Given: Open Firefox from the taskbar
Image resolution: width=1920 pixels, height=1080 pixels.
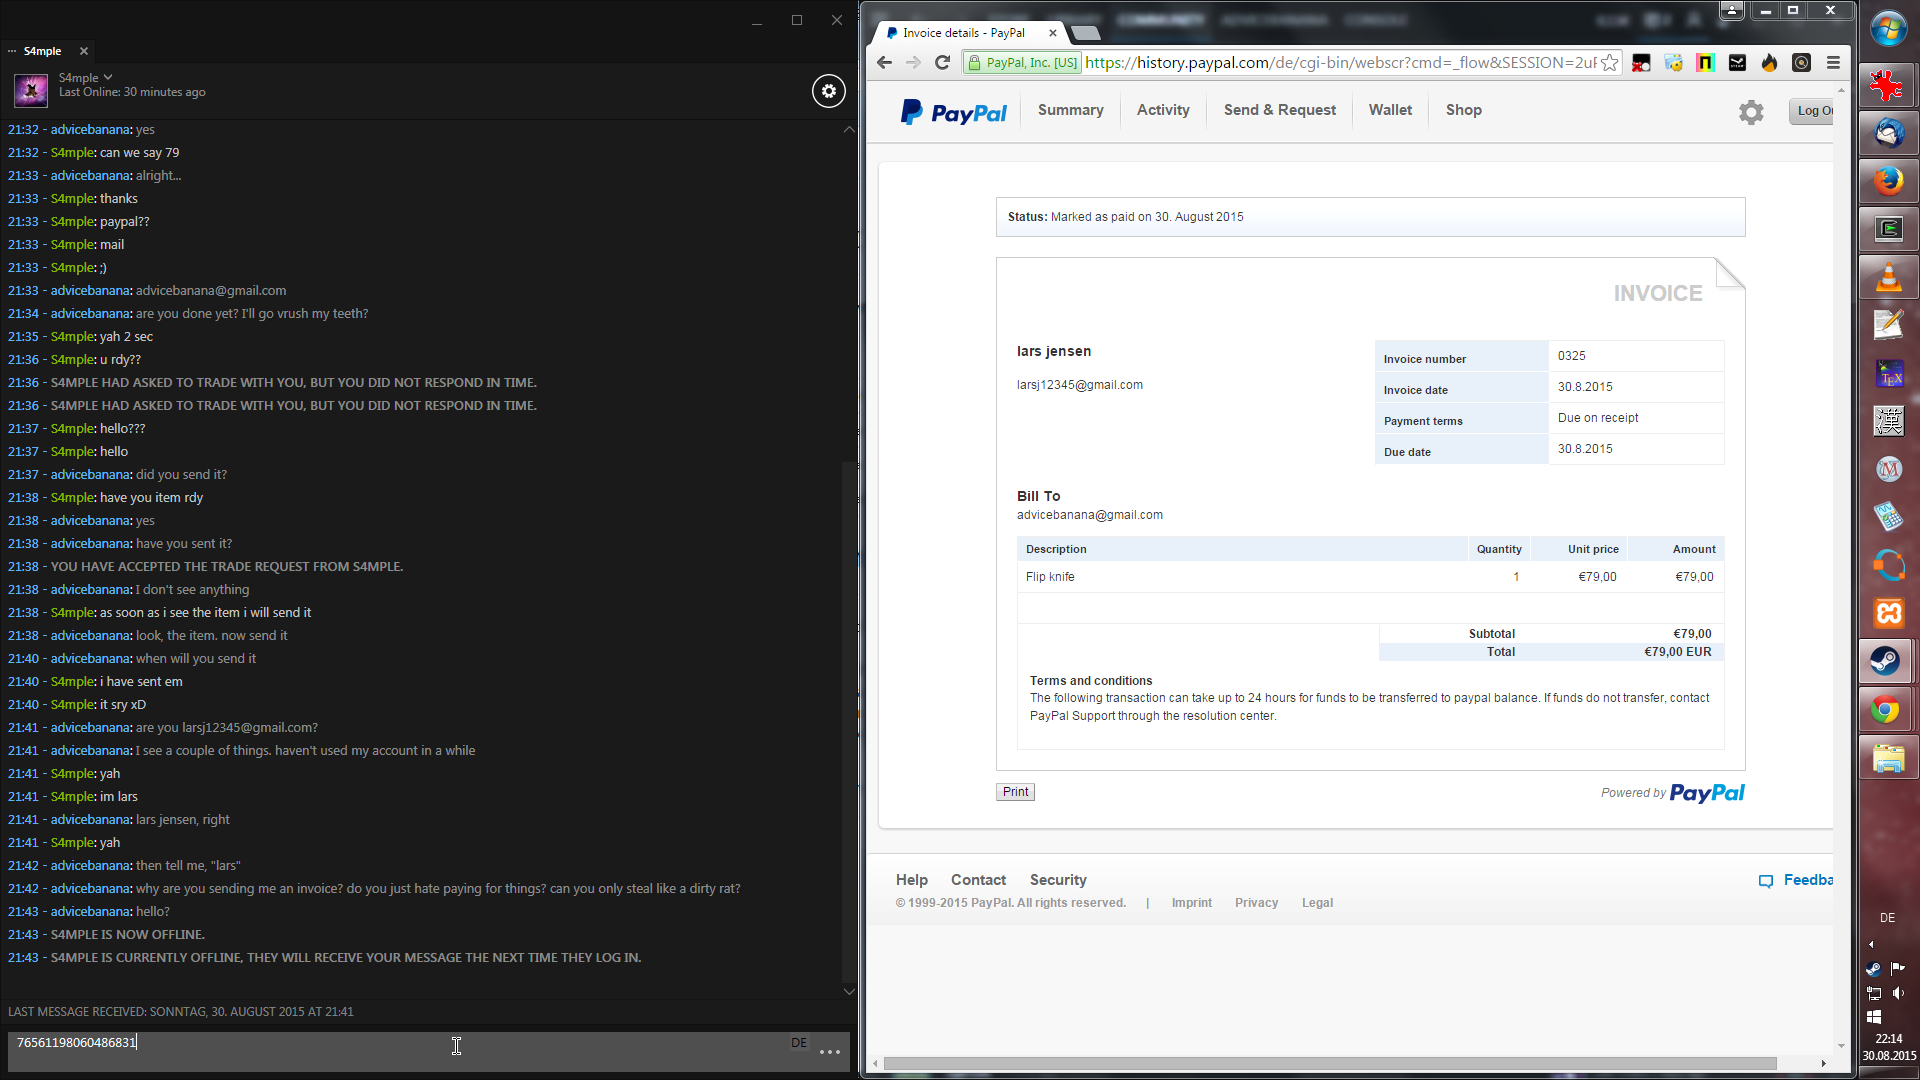Looking at the screenshot, I should pyautogui.click(x=1887, y=181).
